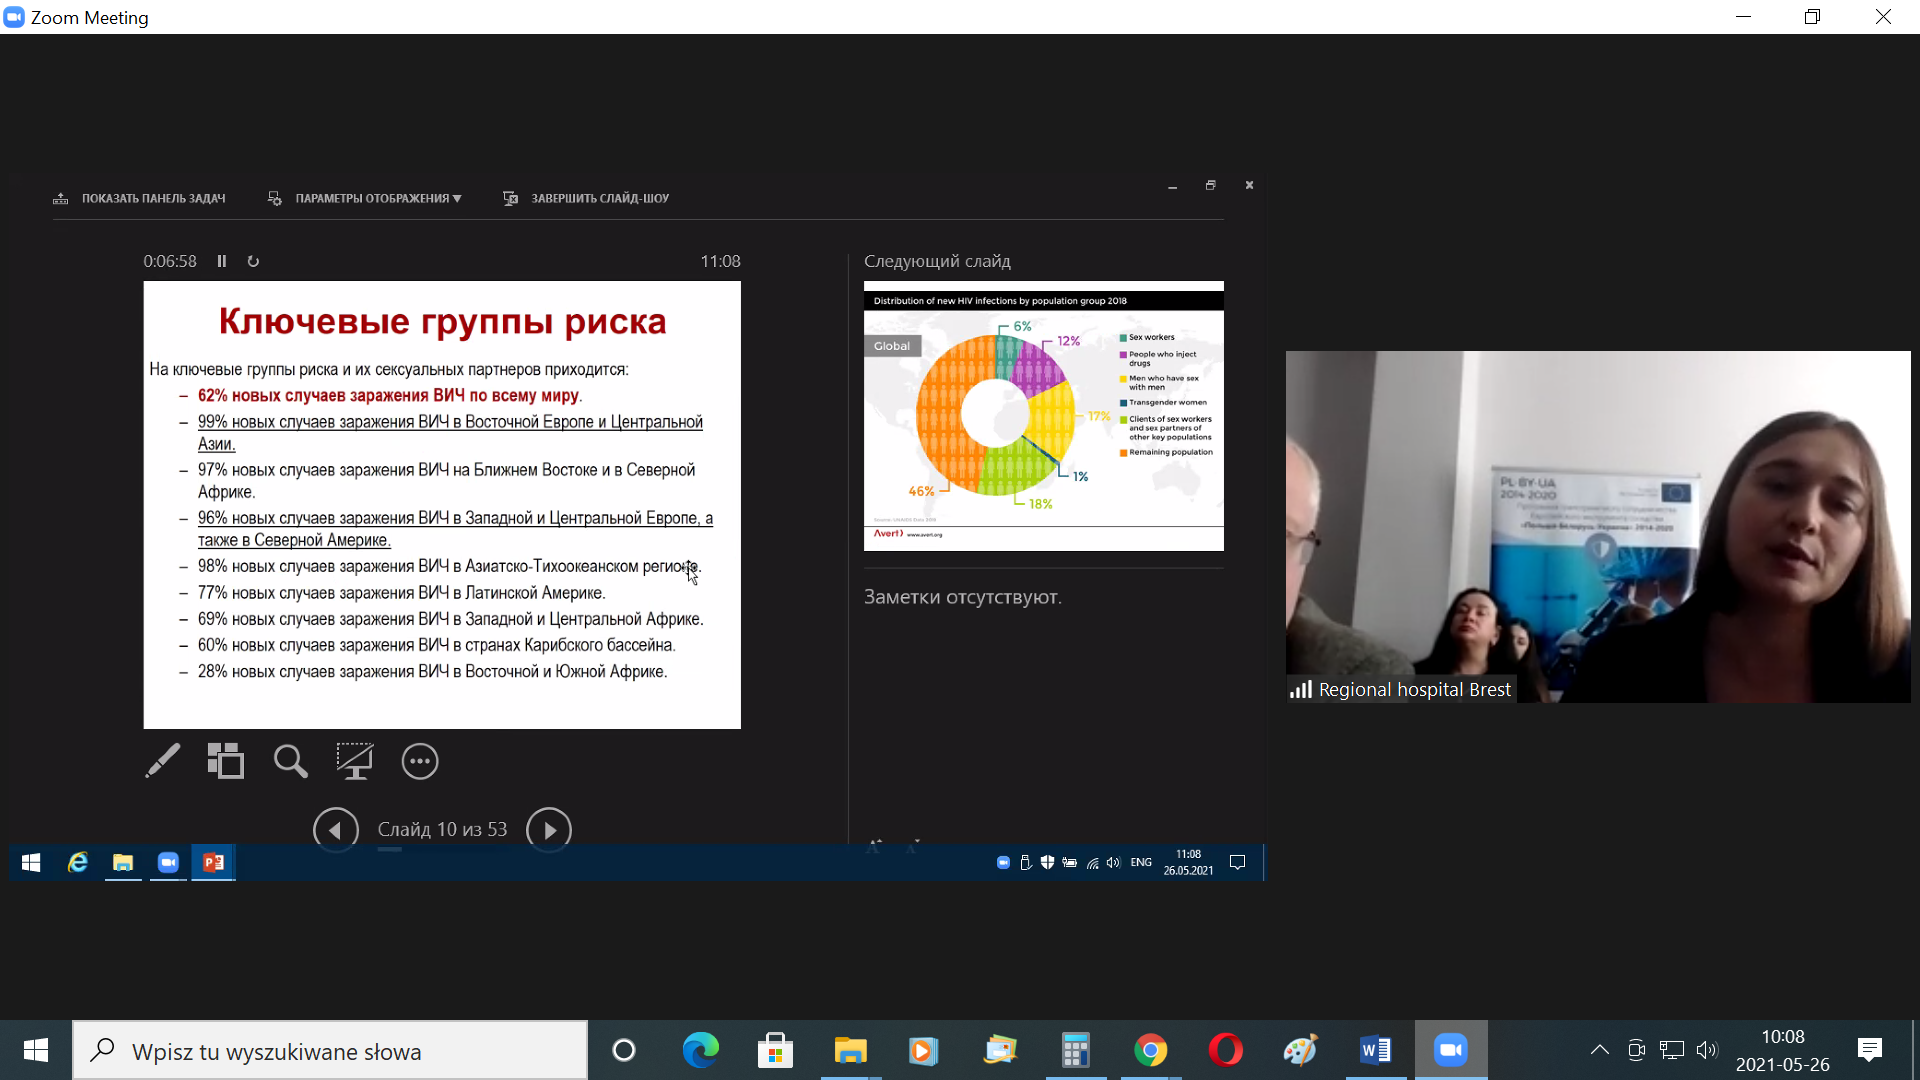Open Google Chrome from the taskbar

coord(1150,1051)
